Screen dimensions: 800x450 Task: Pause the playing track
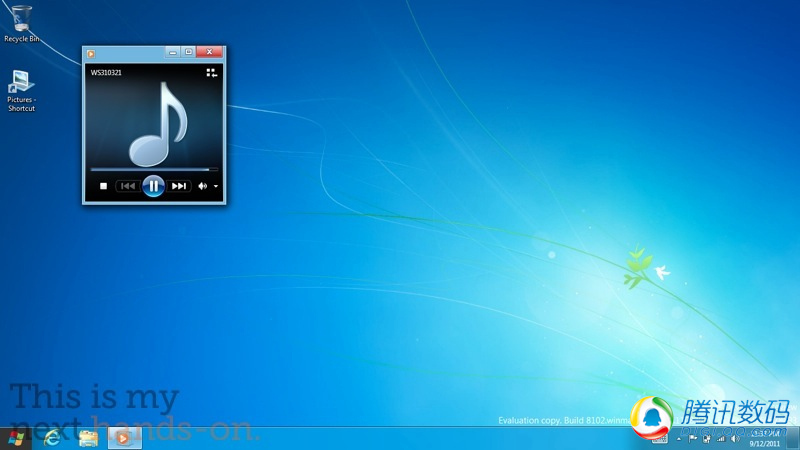(153, 186)
